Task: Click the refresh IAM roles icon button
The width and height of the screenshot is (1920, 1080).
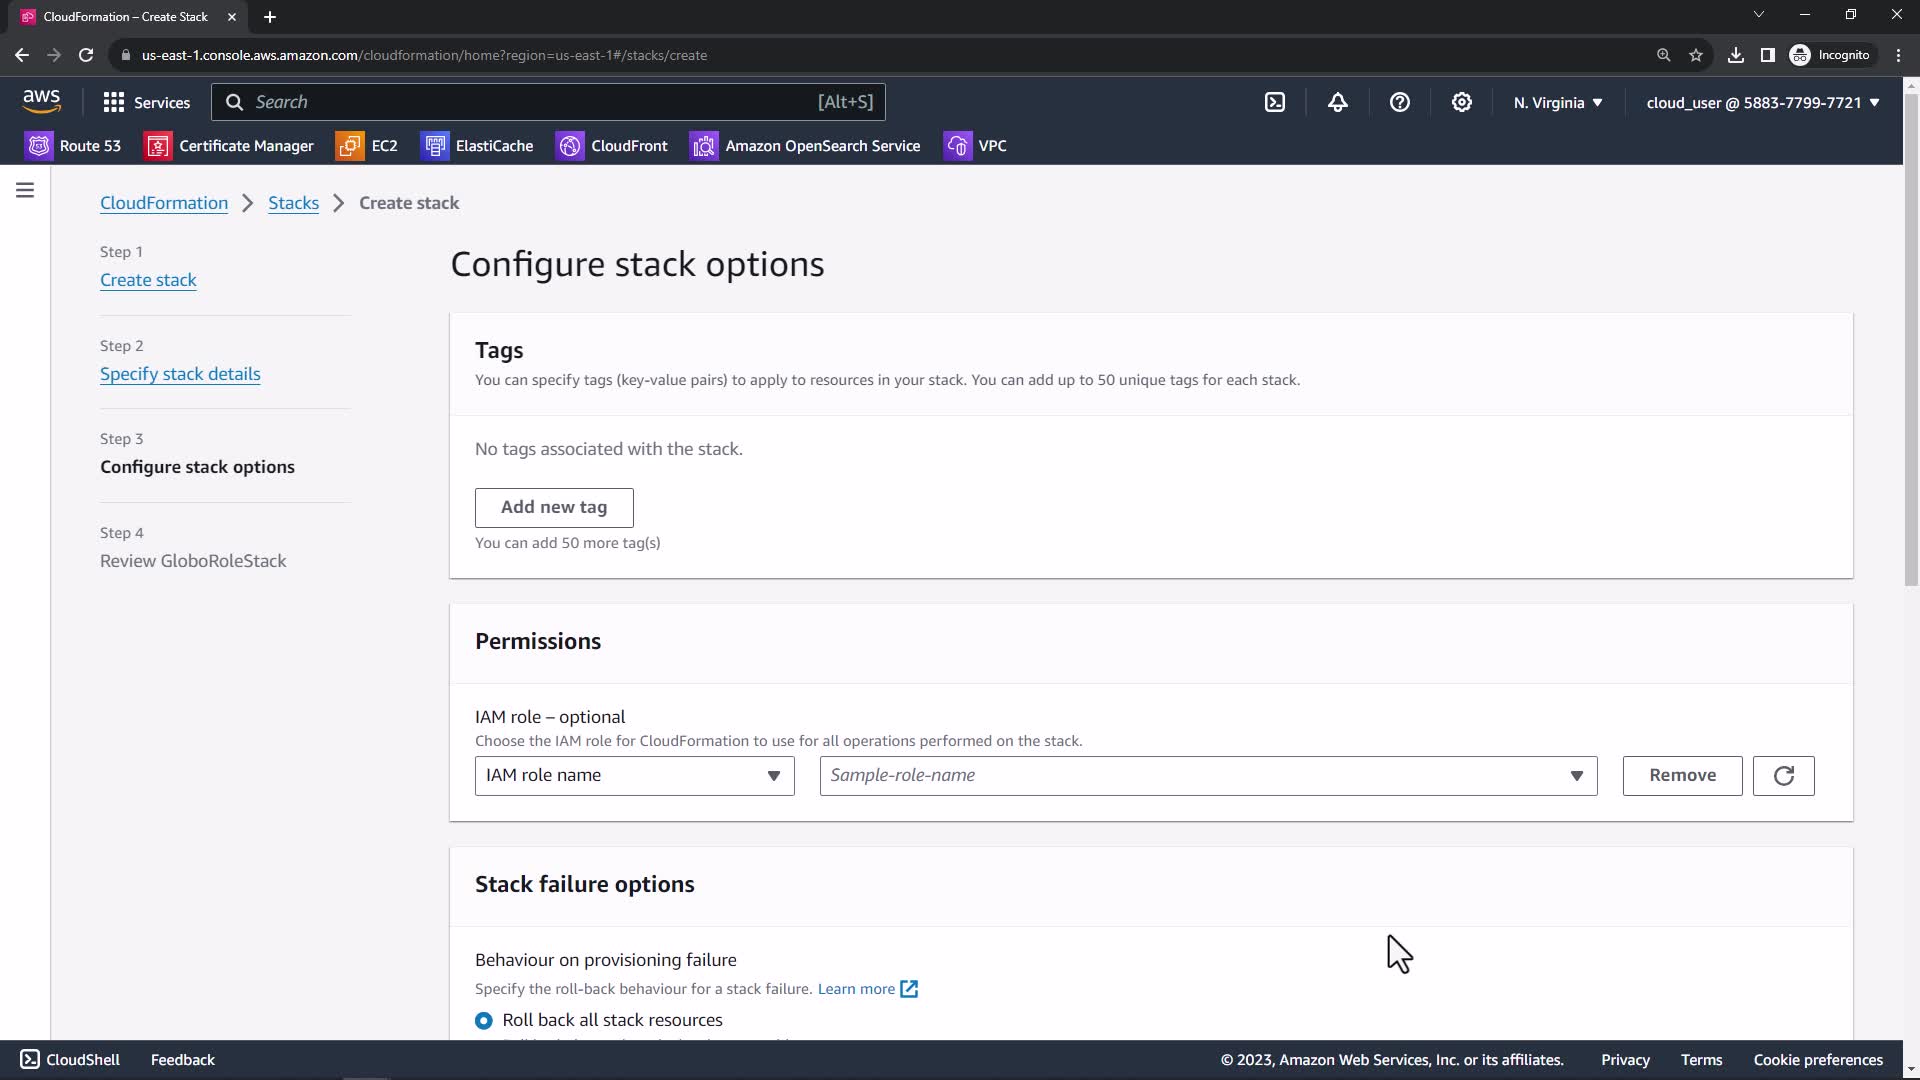Action: 1783,776
